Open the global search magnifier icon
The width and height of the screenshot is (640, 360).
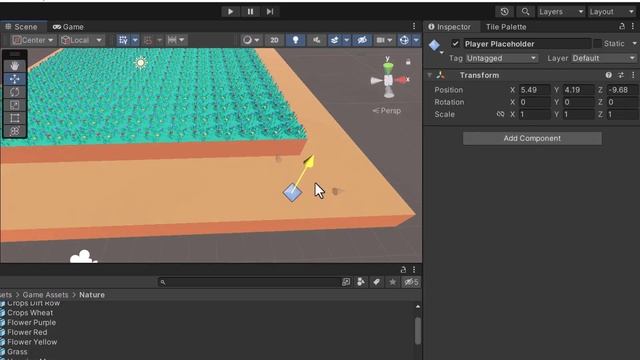[x=525, y=12]
